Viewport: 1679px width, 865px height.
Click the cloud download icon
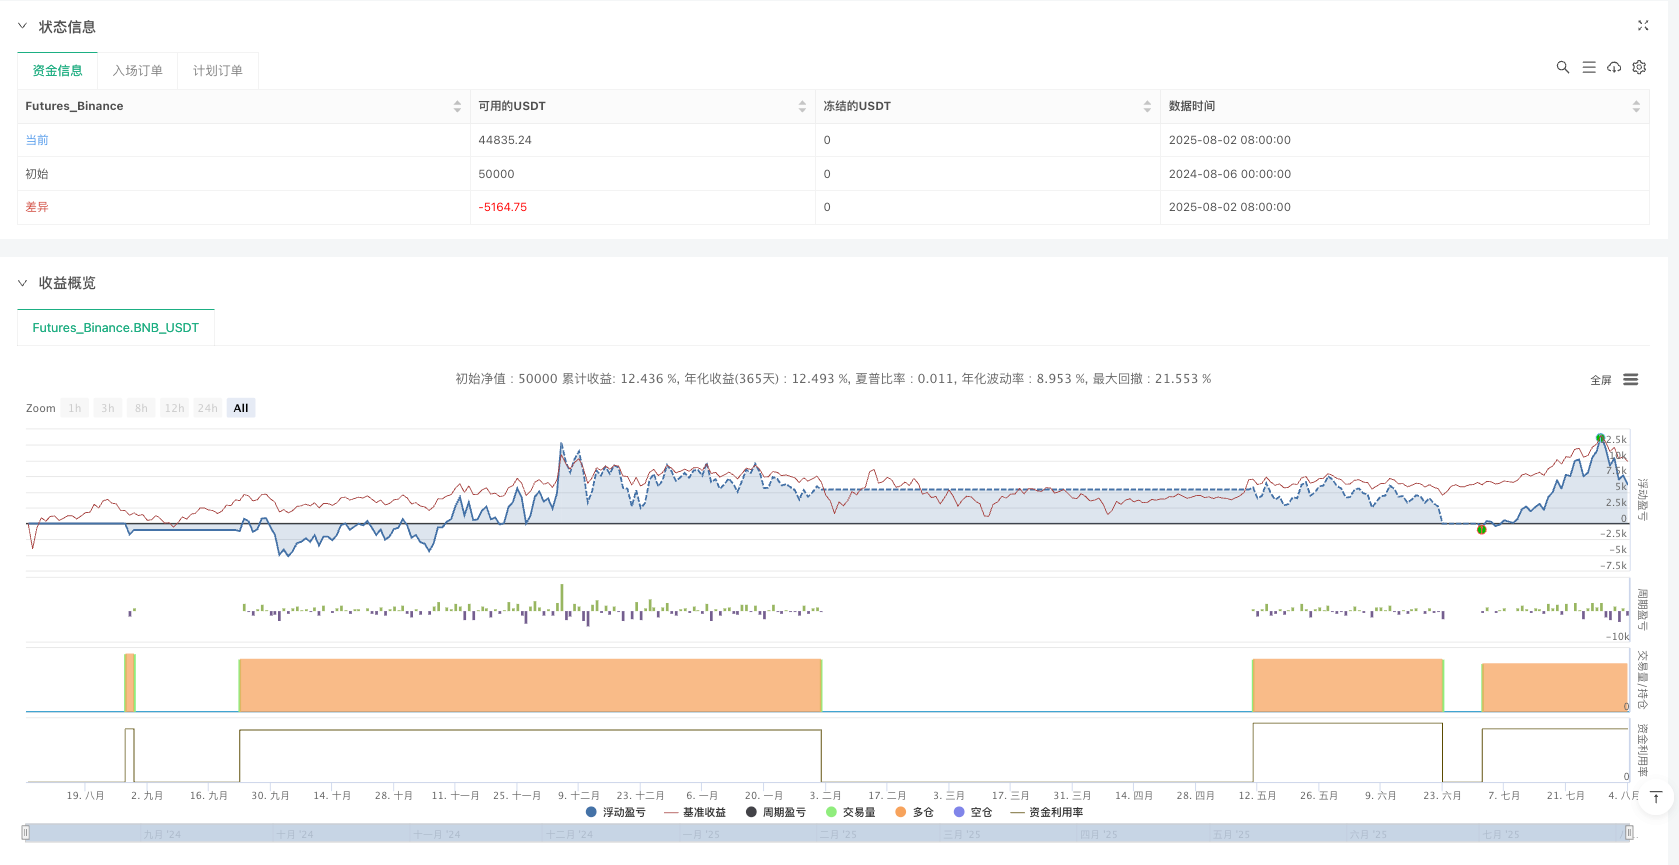[x=1613, y=67]
